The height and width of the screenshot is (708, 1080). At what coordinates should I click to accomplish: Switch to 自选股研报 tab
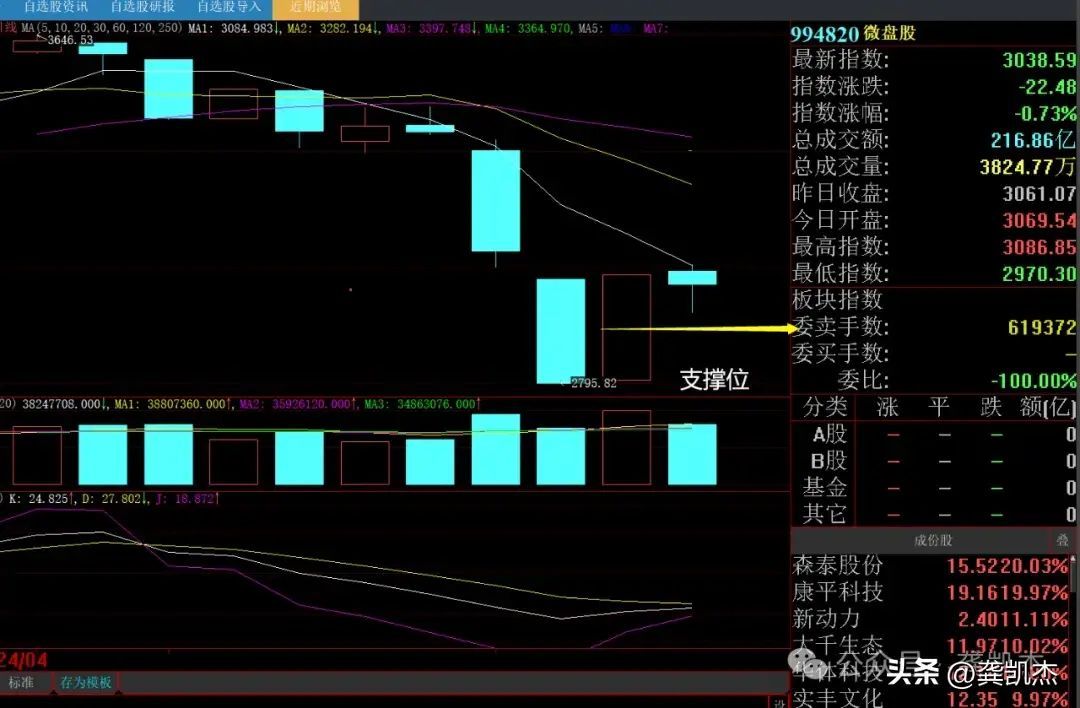coord(142,7)
